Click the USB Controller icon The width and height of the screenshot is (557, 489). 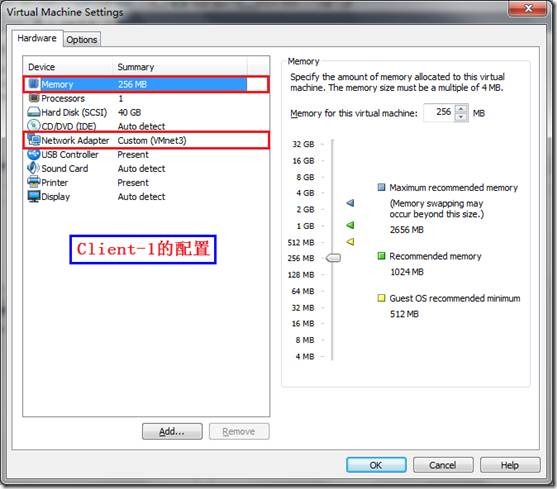[34, 154]
